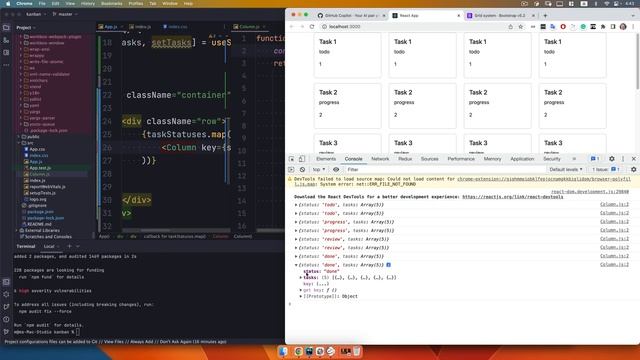Toggle the console sidebar icon
Screen dimensions: 640x360
[x=291, y=169]
